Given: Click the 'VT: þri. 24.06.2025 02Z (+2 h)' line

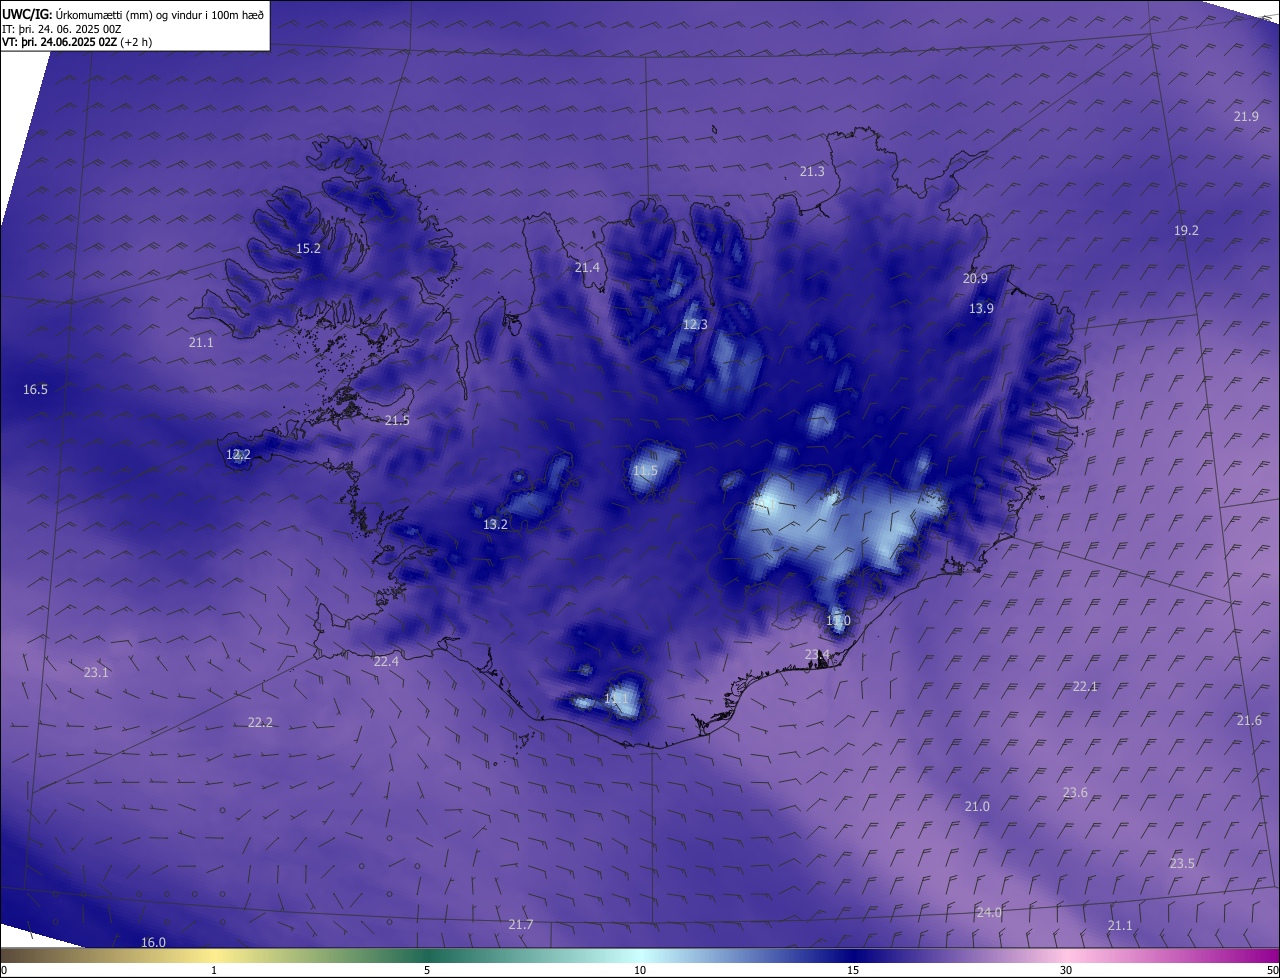Looking at the screenshot, I should 77,42.
